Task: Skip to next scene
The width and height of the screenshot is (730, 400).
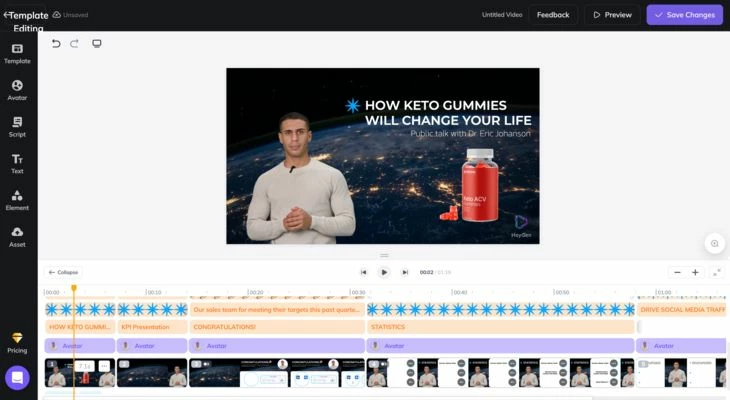Action: 405,272
